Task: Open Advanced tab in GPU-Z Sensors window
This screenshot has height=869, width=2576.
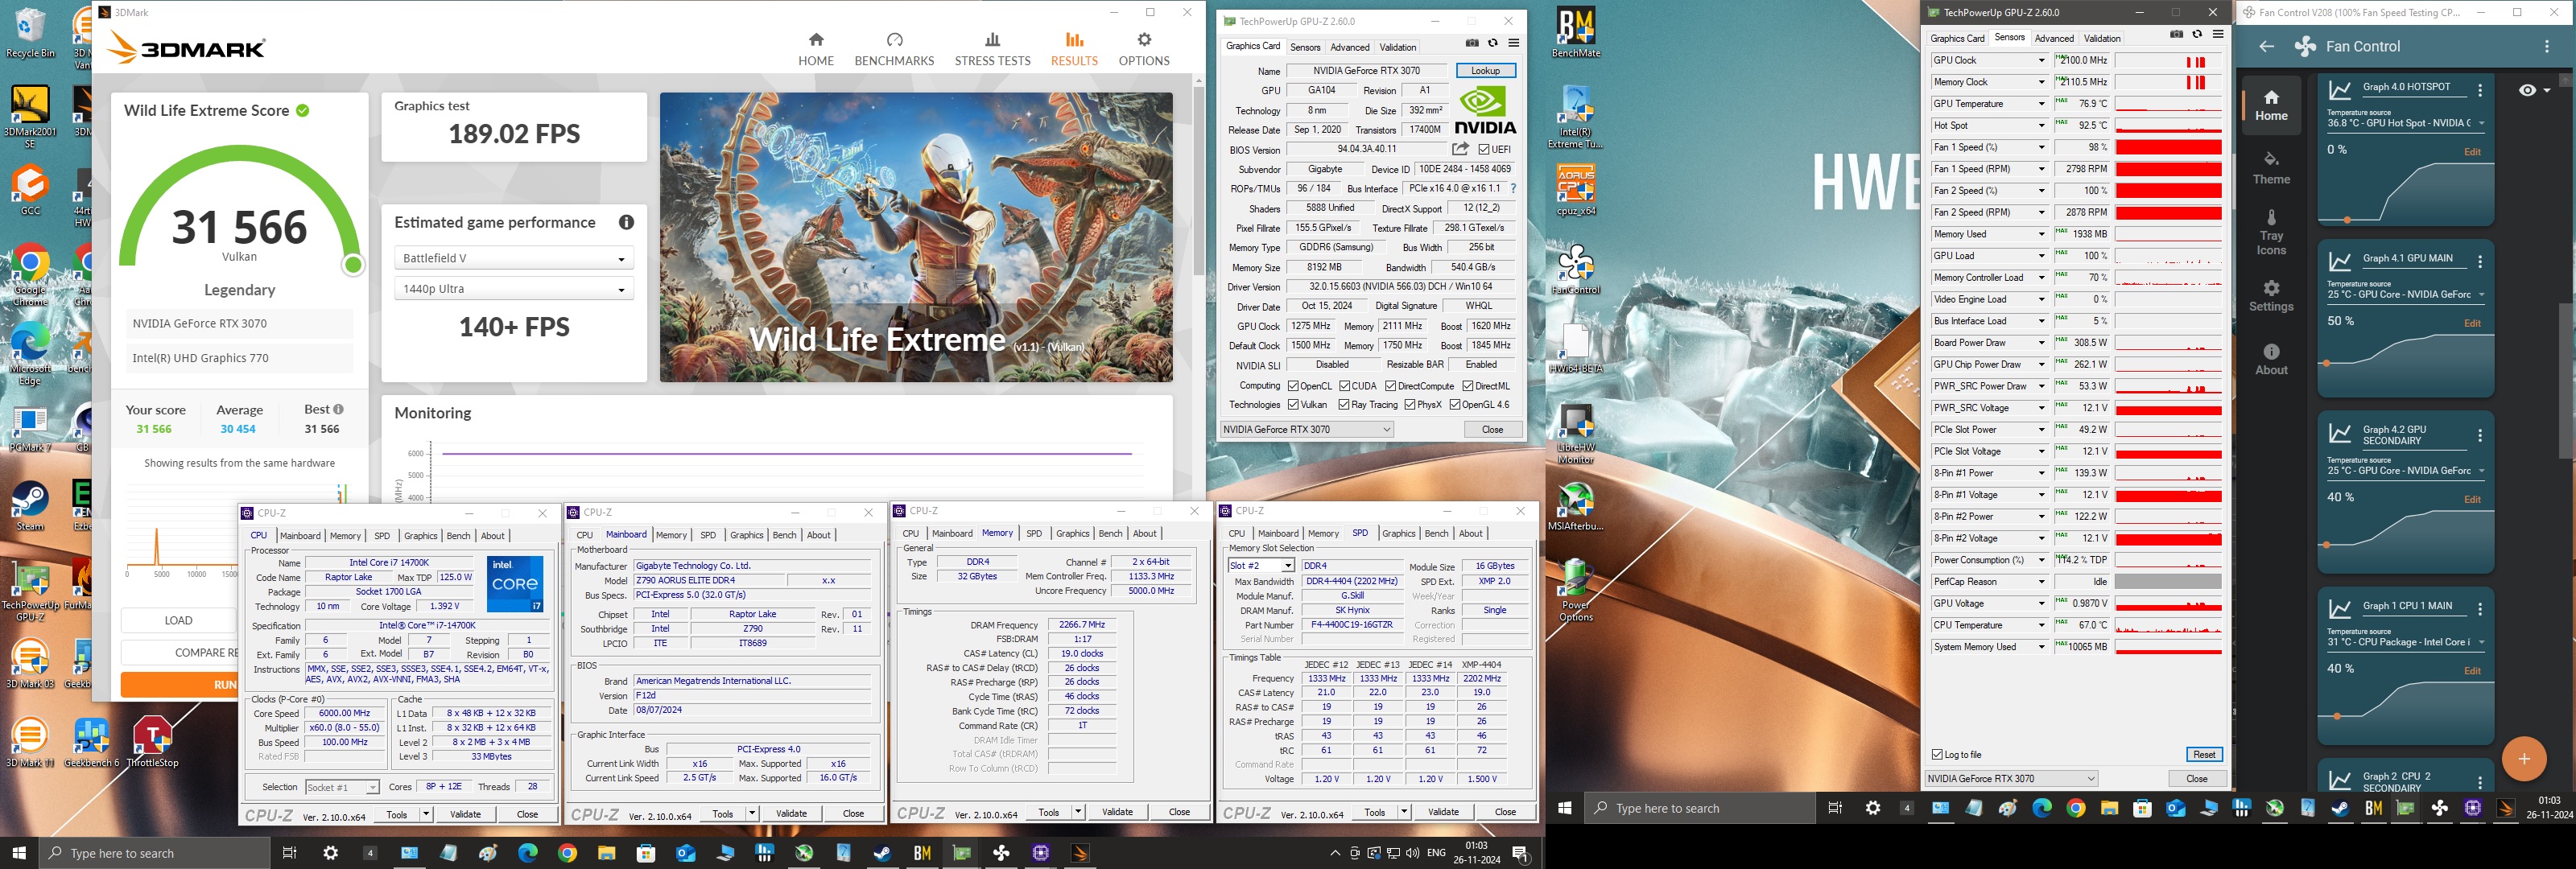Action: 2054,39
